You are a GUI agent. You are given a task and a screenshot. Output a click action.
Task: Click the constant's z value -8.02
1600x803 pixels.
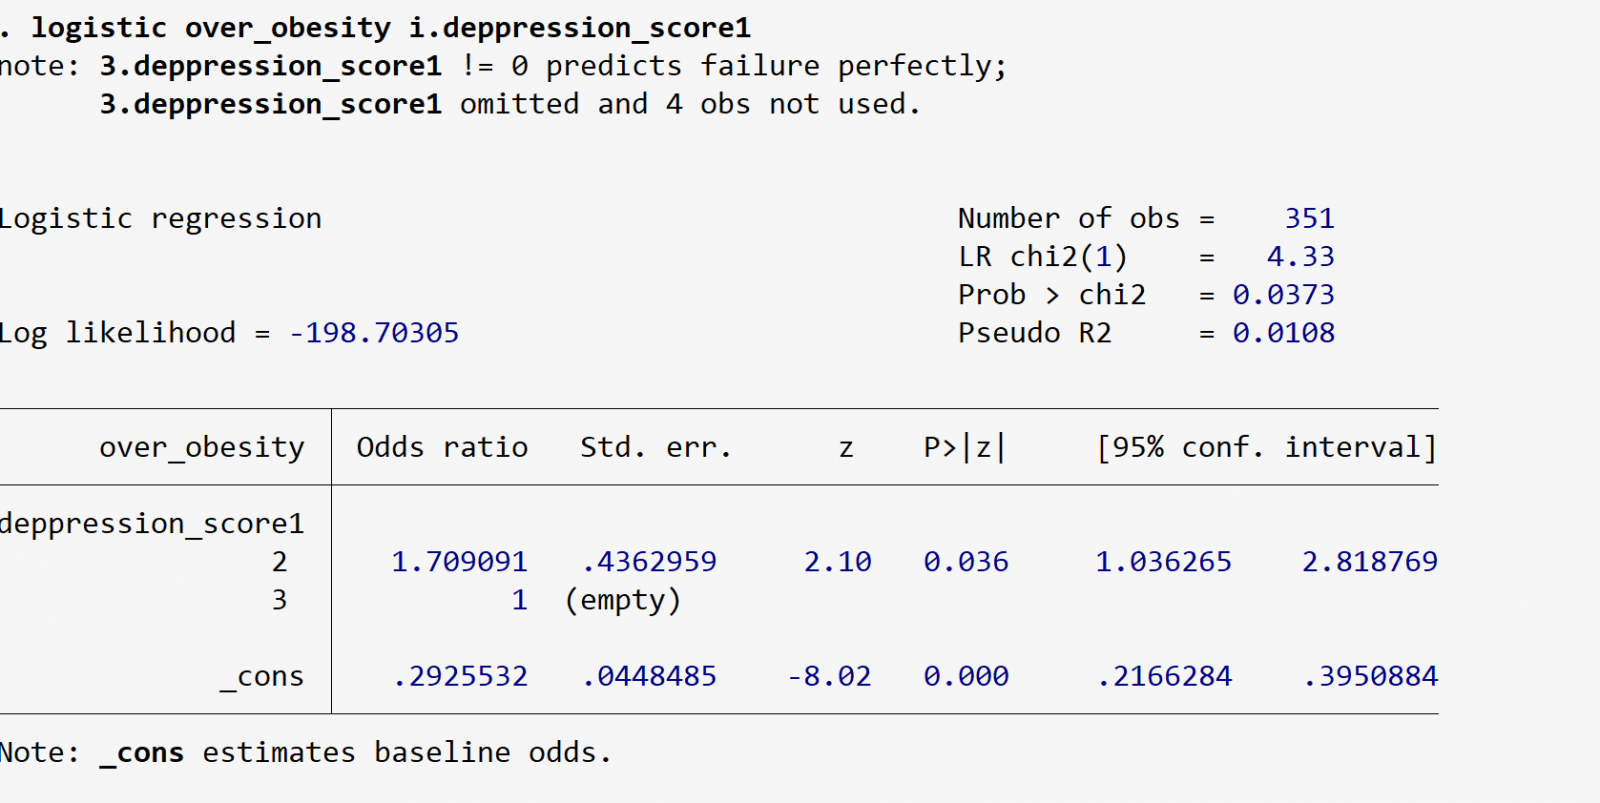click(829, 677)
